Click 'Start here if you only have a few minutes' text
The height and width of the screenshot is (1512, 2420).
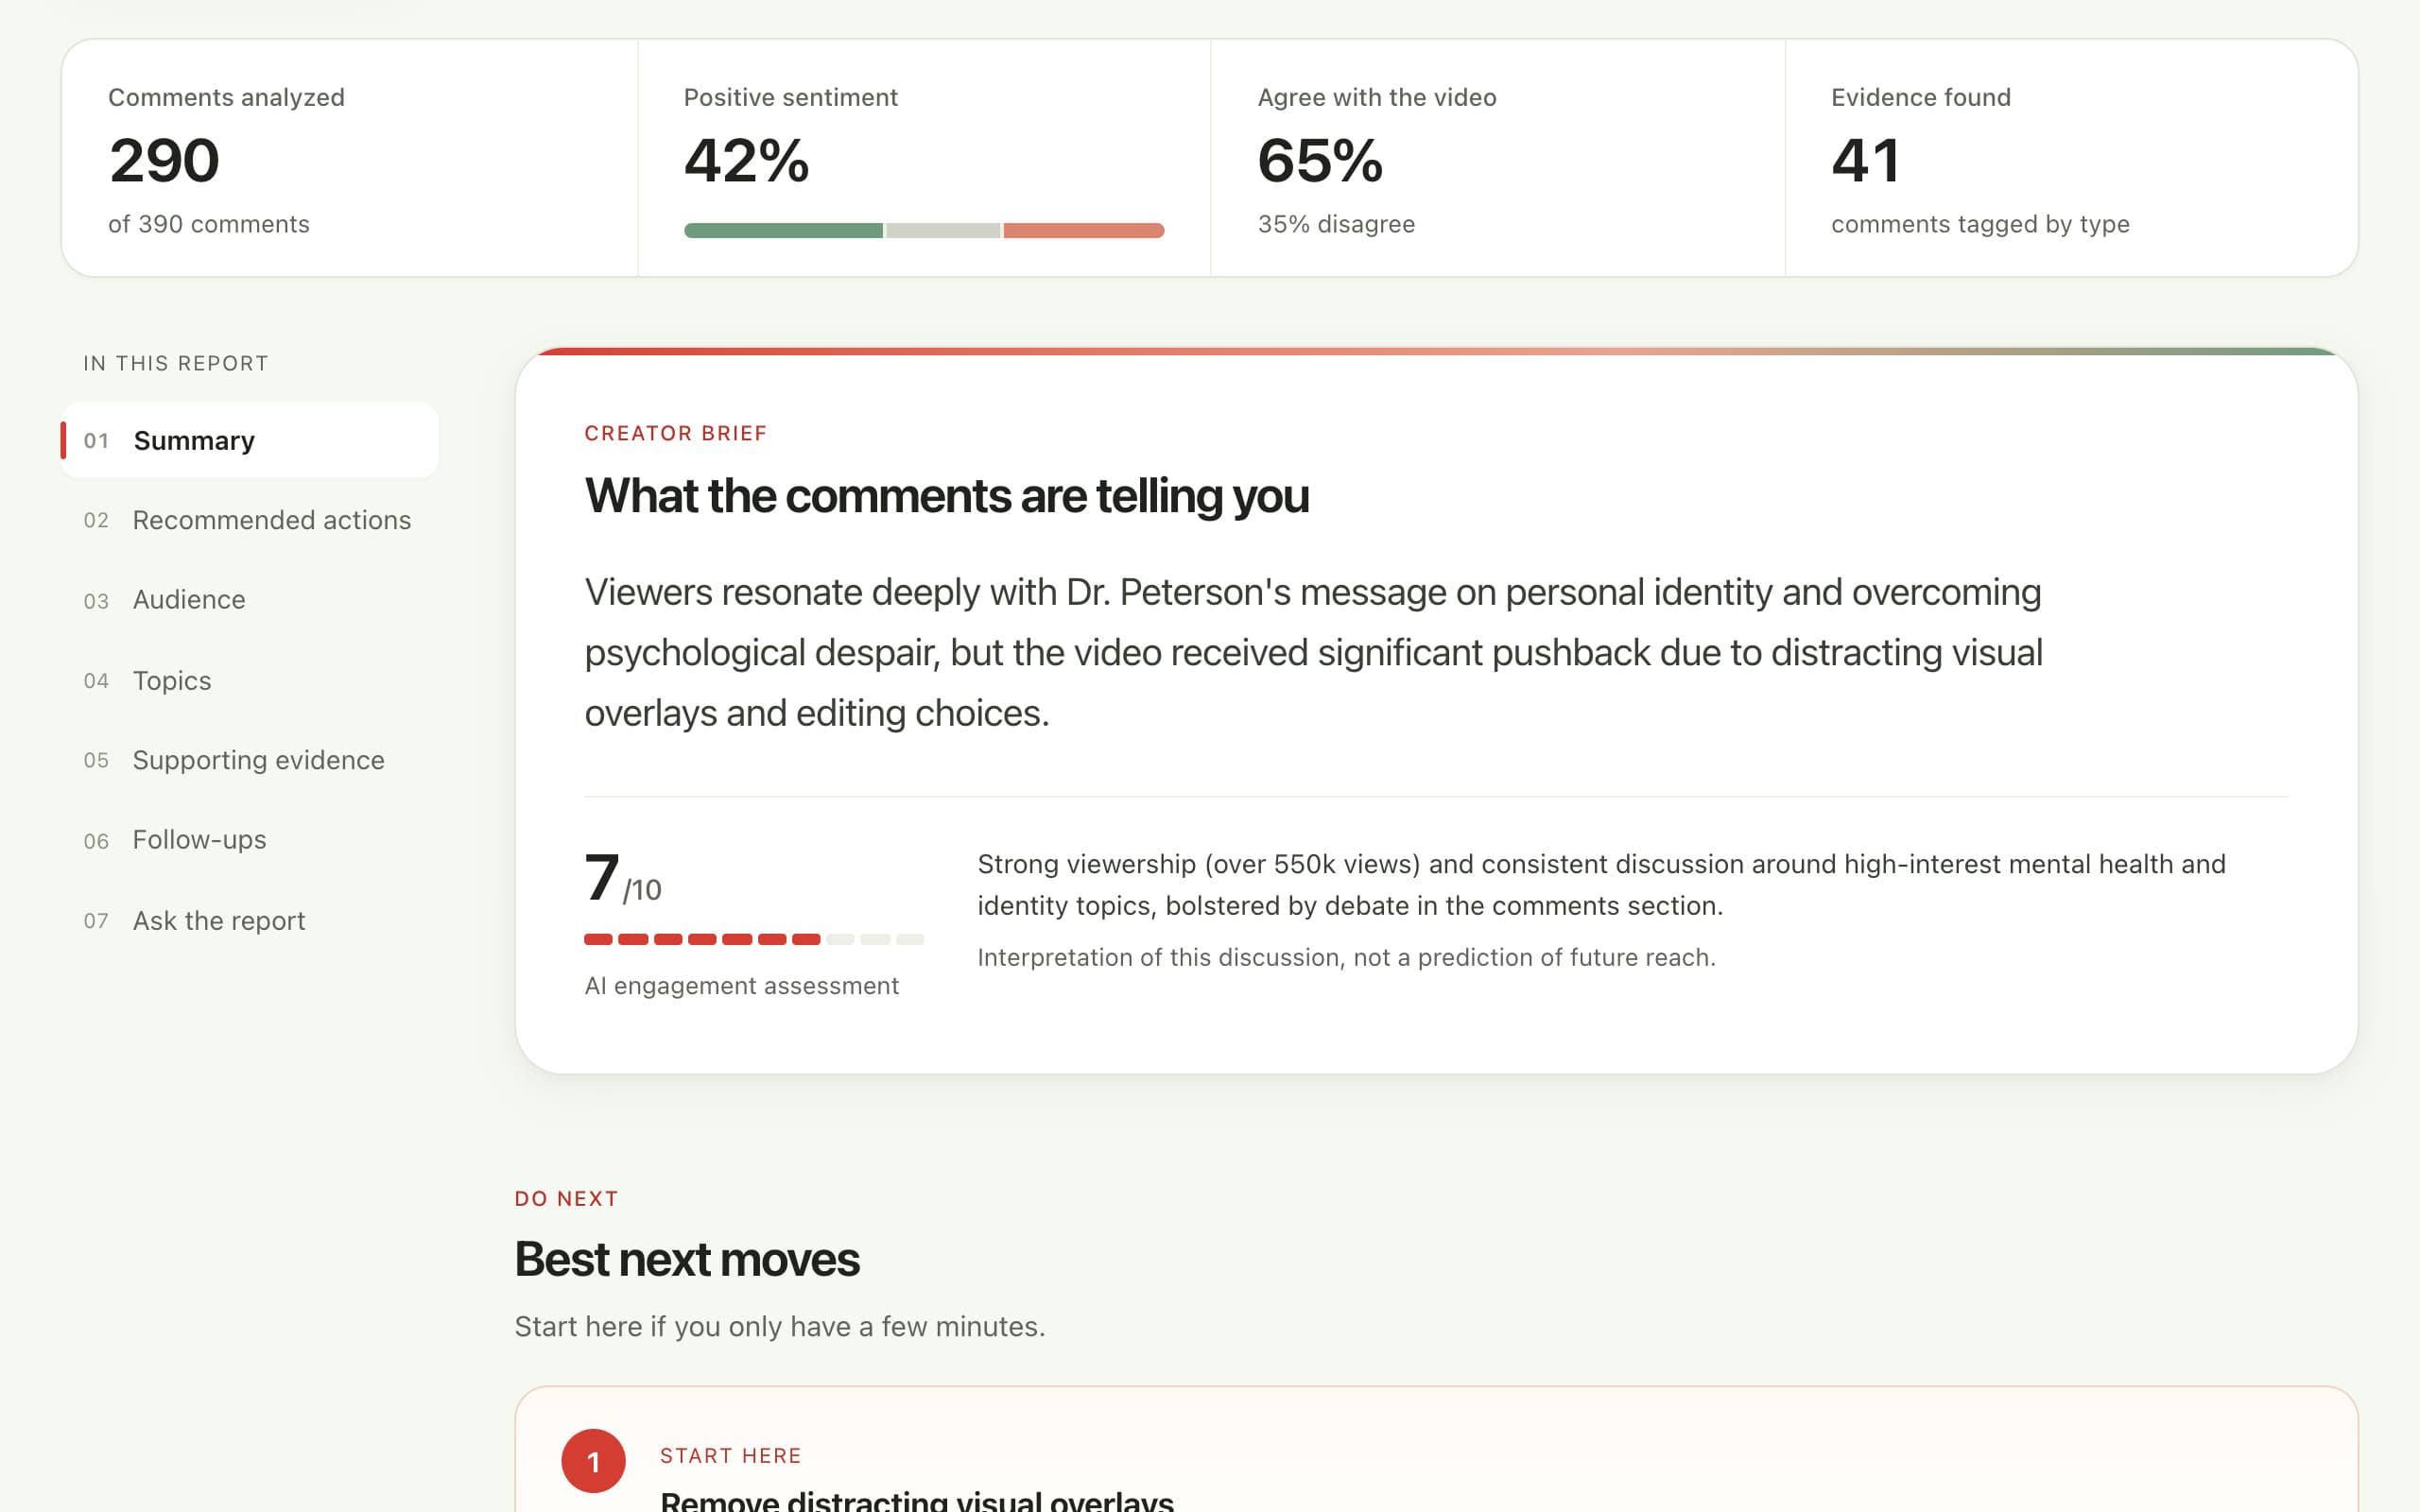(780, 1326)
